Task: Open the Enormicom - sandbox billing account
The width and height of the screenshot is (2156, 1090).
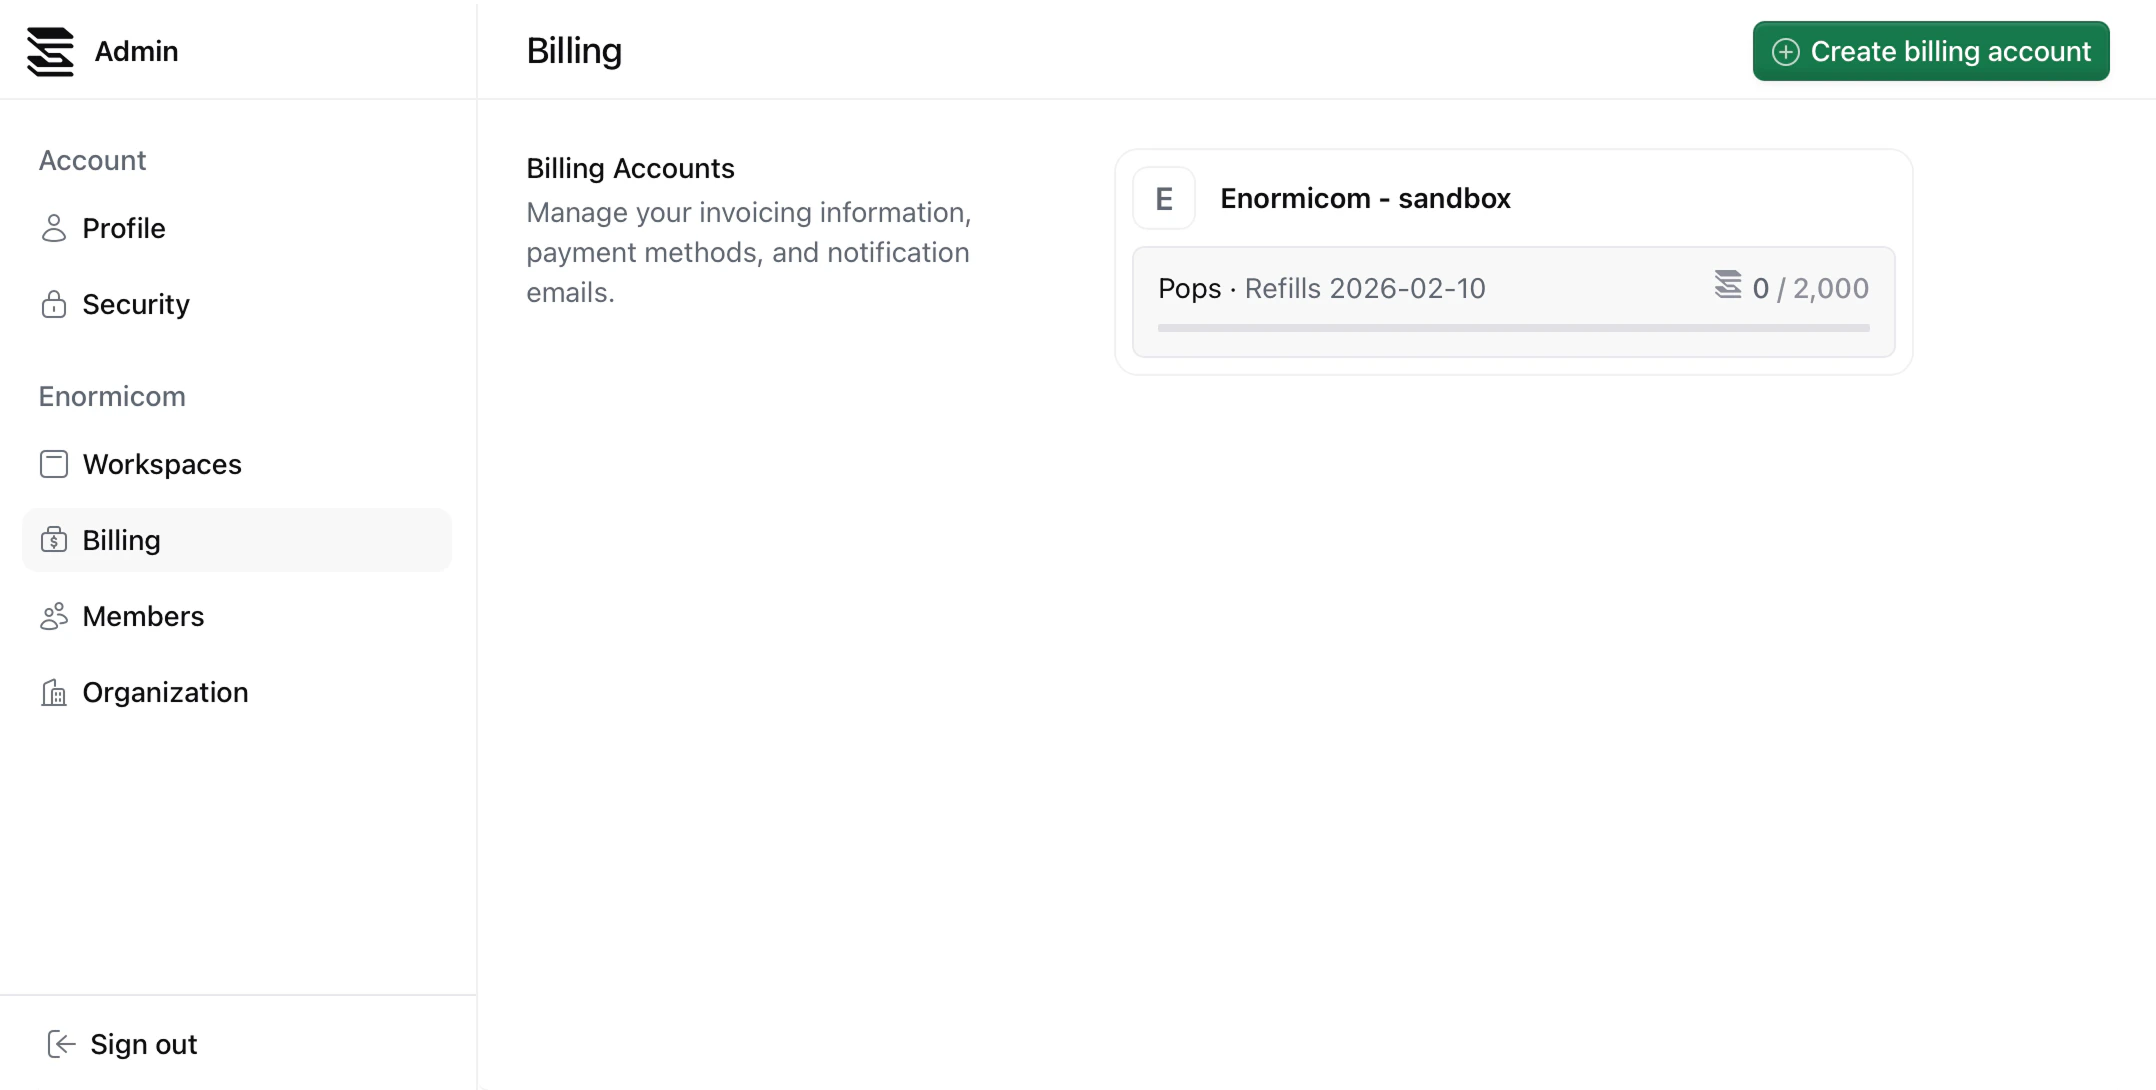Action: click(1365, 198)
